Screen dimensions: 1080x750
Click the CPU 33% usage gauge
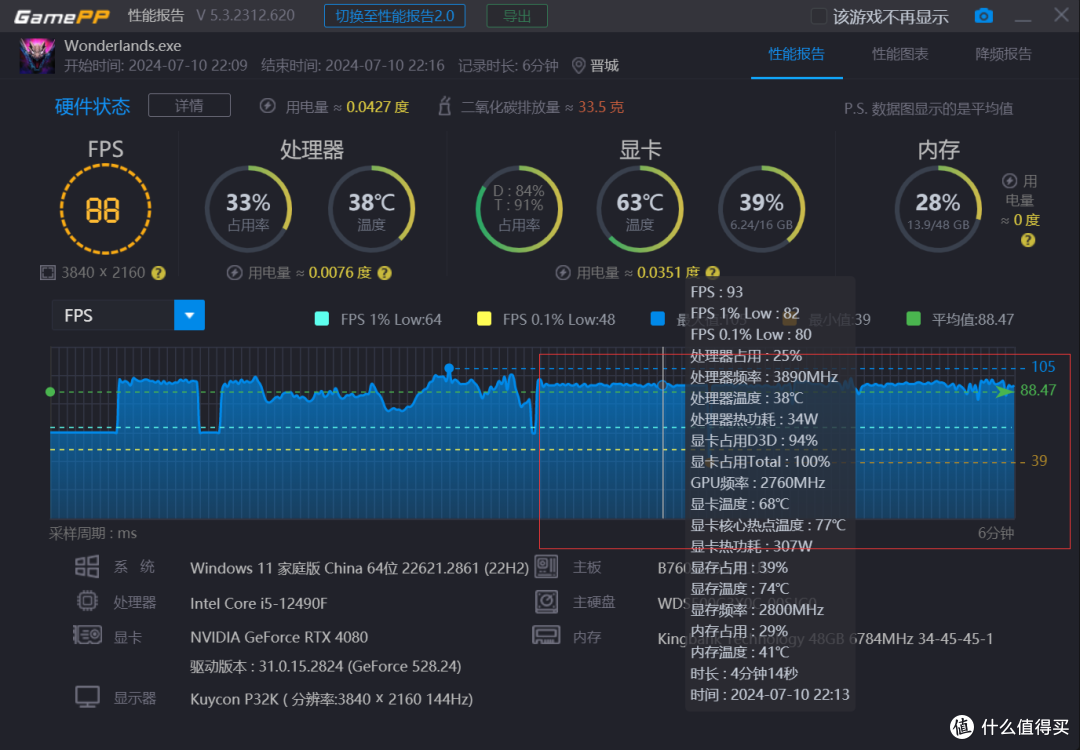(x=248, y=209)
